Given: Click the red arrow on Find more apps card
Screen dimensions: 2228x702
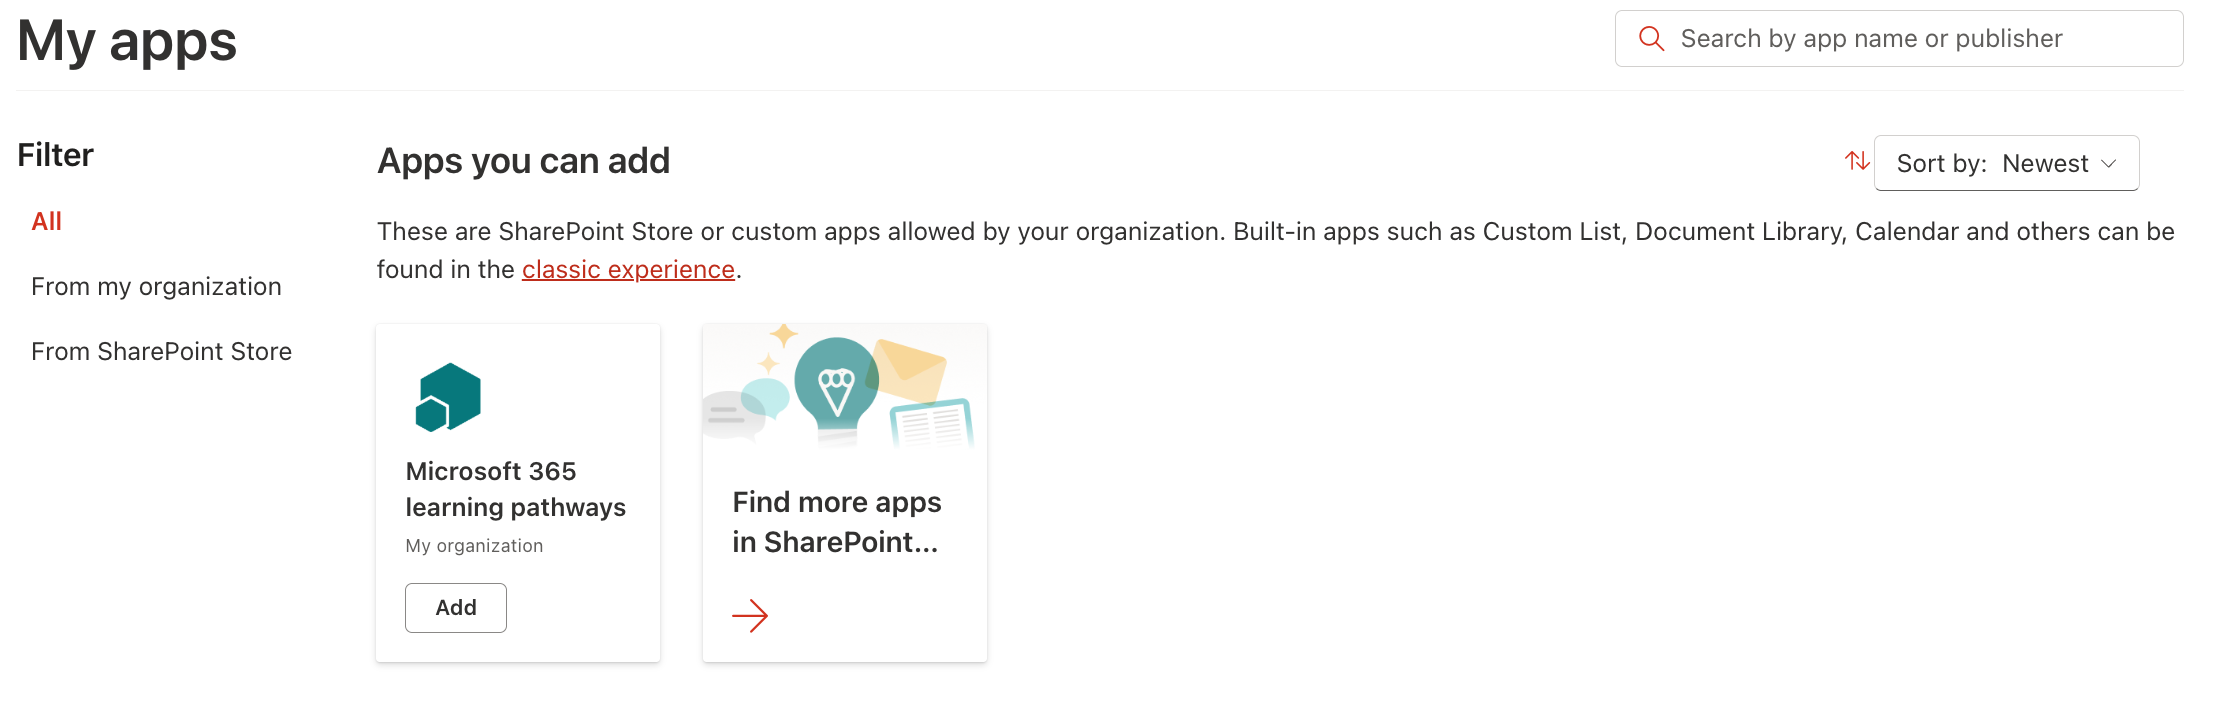Looking at the screenshot, I should (750, 616).
